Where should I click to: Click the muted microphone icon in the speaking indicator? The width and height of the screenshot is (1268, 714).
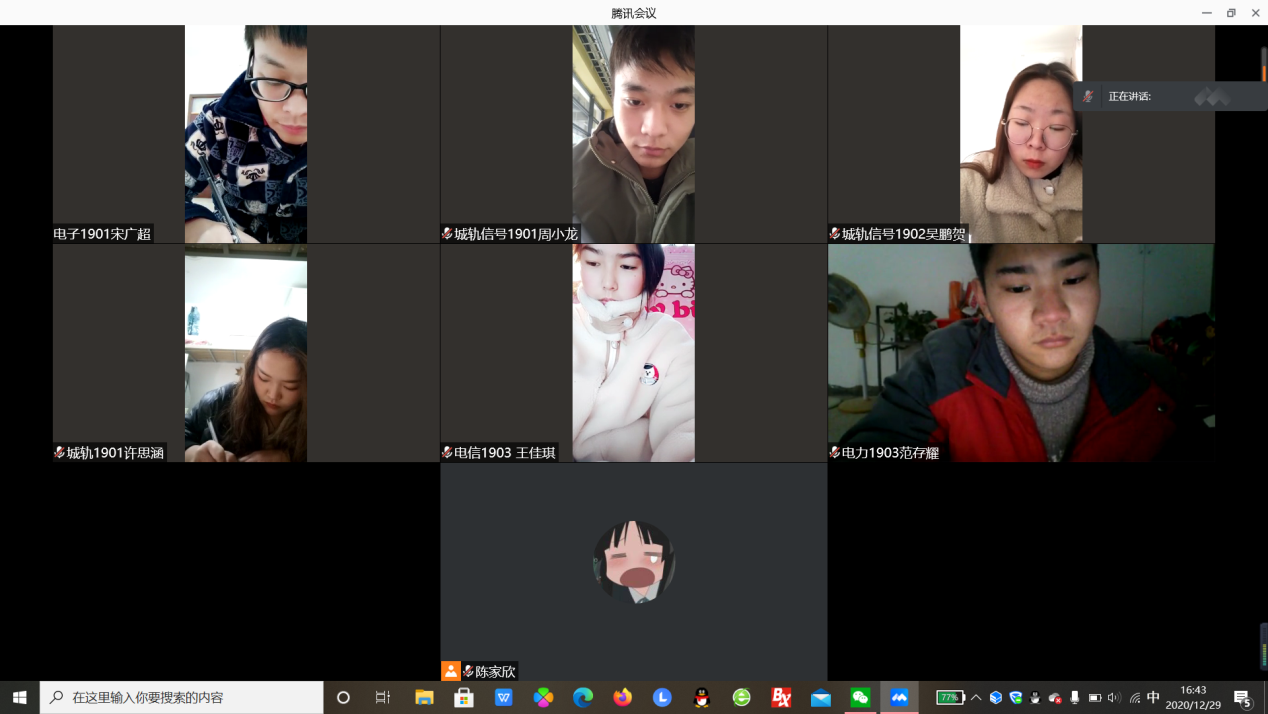(1088, 97)
